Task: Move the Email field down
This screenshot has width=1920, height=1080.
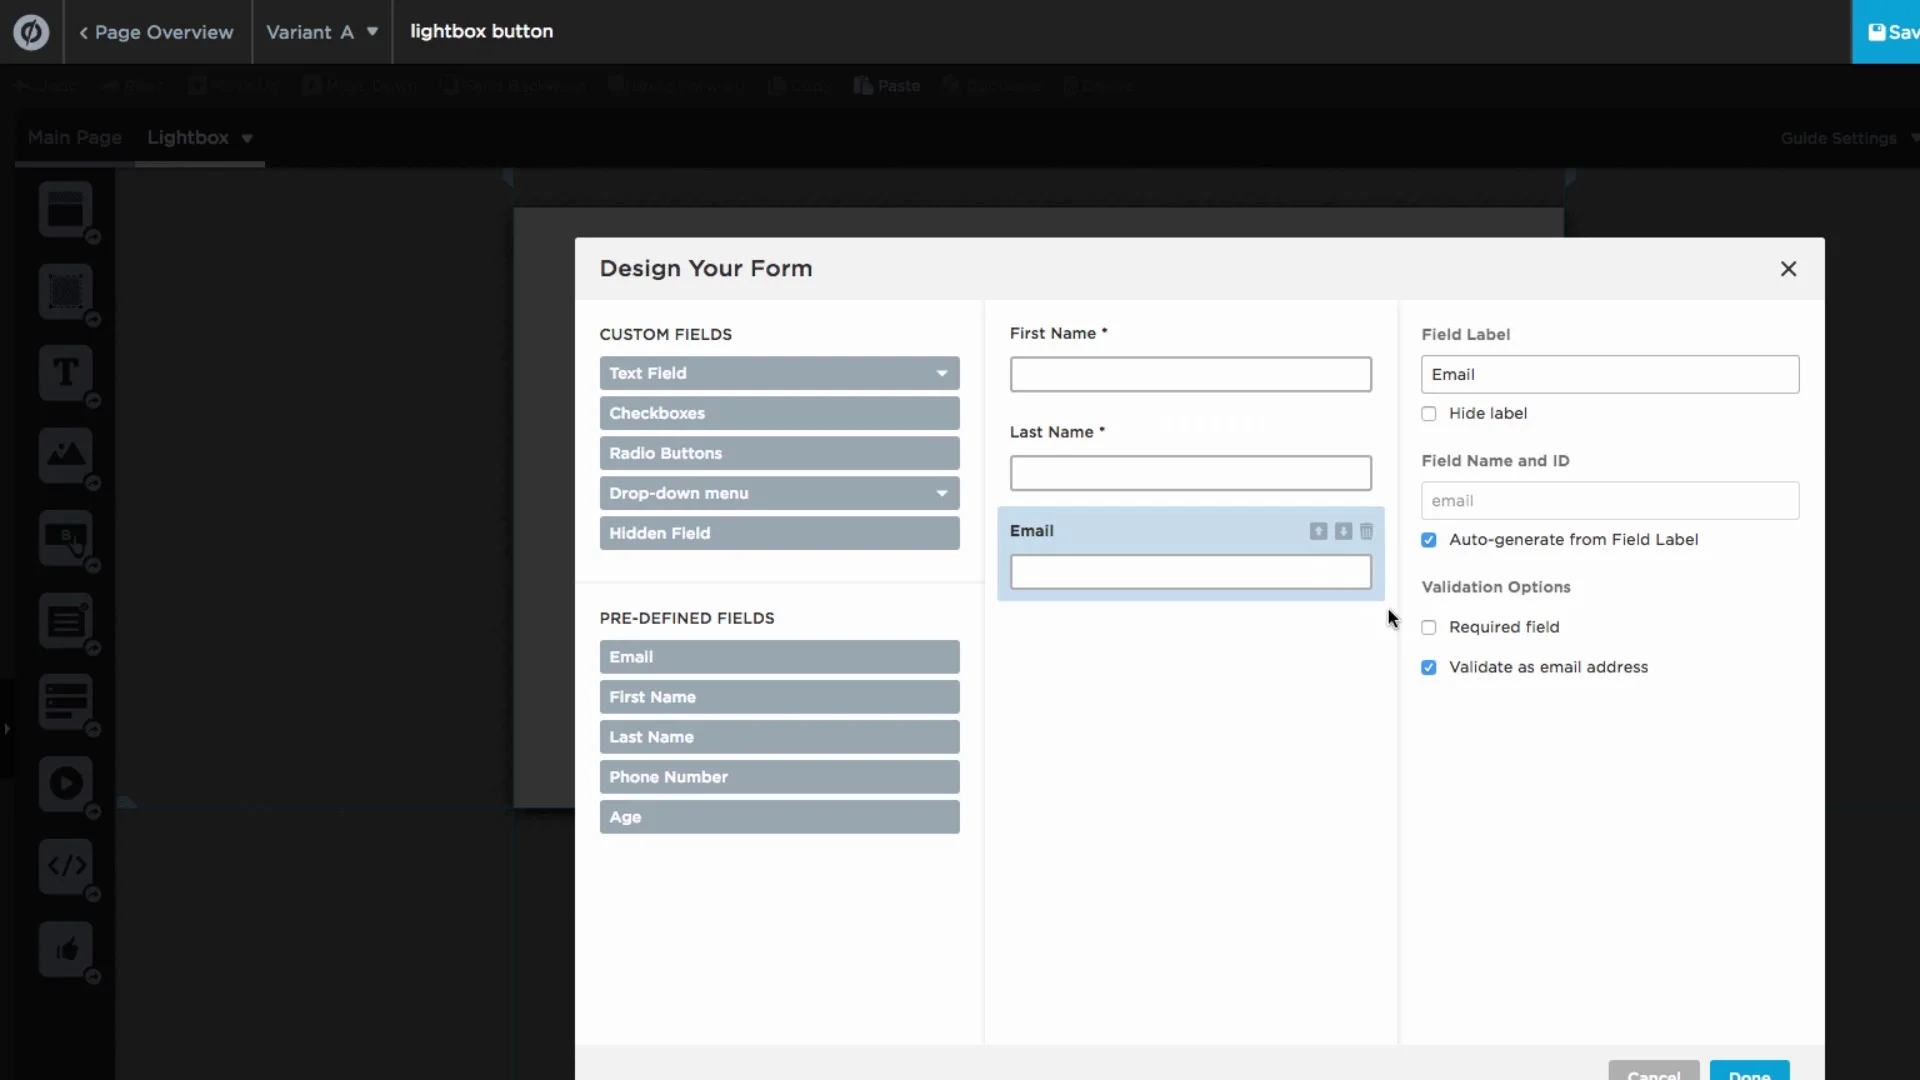Action: tap(1343, 531)
